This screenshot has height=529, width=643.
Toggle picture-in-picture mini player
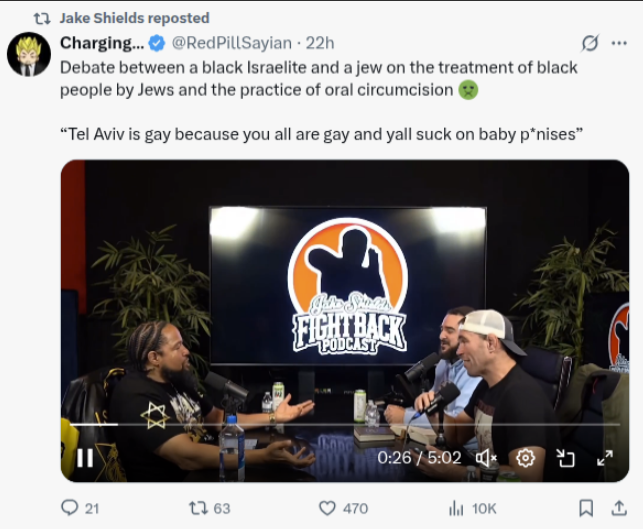point(565,458)
